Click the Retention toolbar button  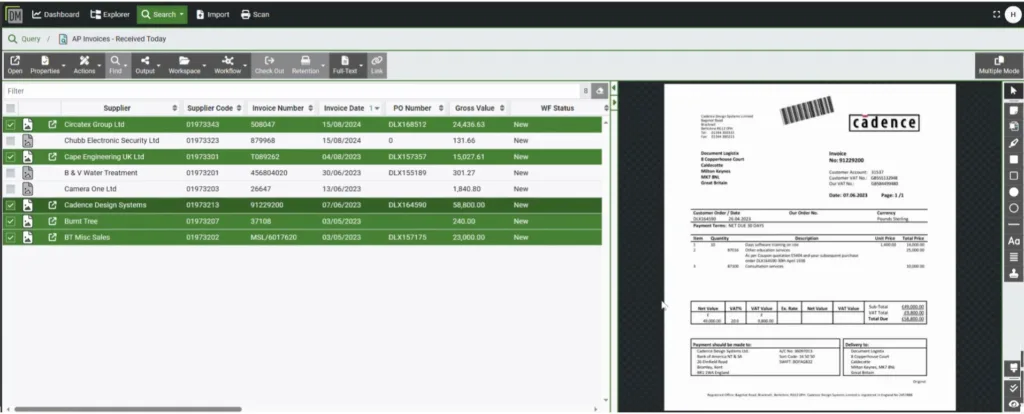[x=305, y=65]
